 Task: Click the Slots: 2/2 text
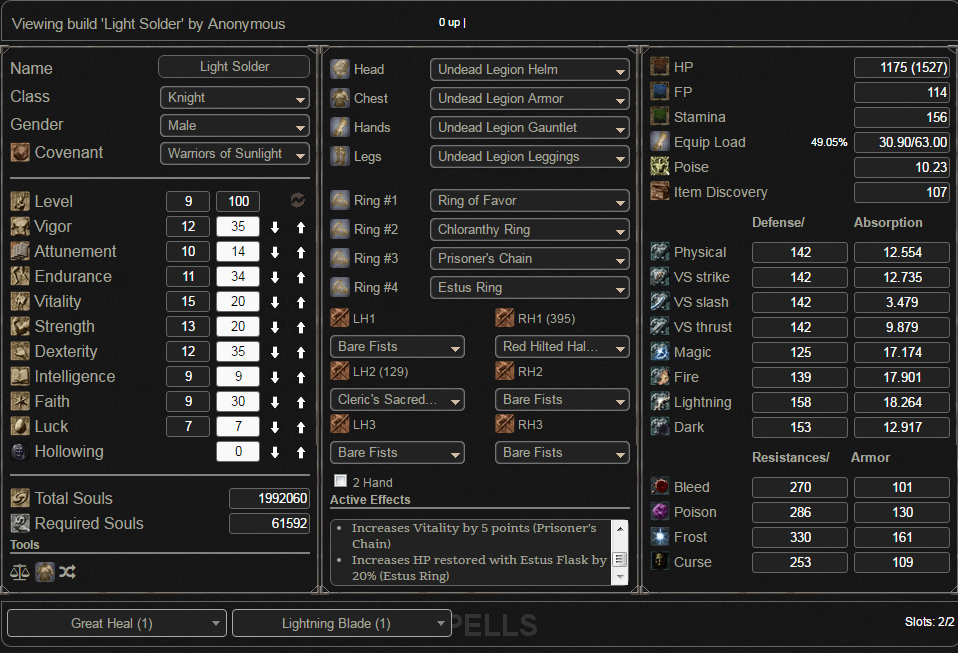929,622
